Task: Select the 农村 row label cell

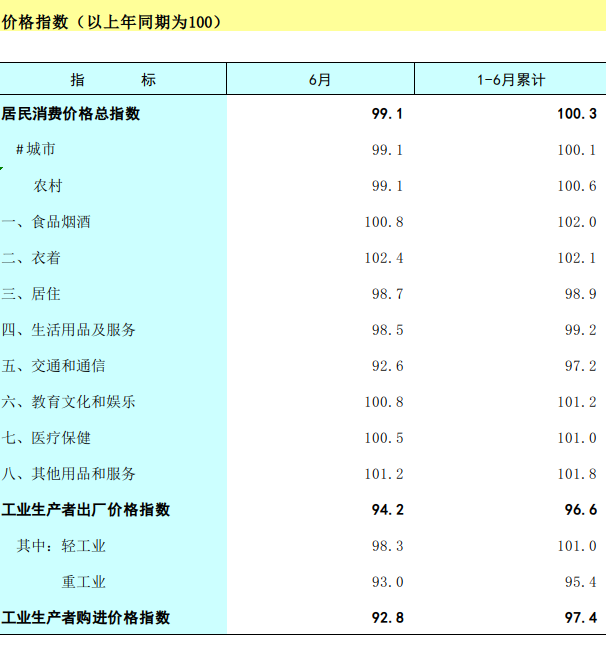Action: pyautogui.click(x=48, y=186)
